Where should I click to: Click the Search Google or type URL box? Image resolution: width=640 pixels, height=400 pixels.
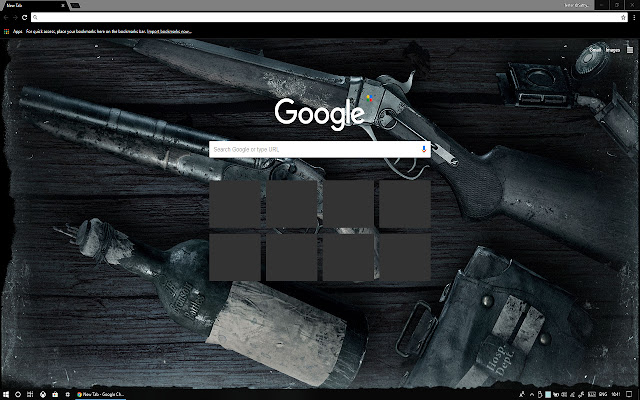320,149
